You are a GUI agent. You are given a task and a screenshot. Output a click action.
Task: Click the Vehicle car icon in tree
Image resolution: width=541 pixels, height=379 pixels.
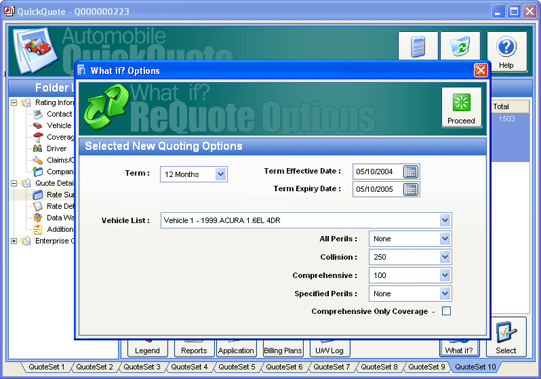(x=38, y=125)
